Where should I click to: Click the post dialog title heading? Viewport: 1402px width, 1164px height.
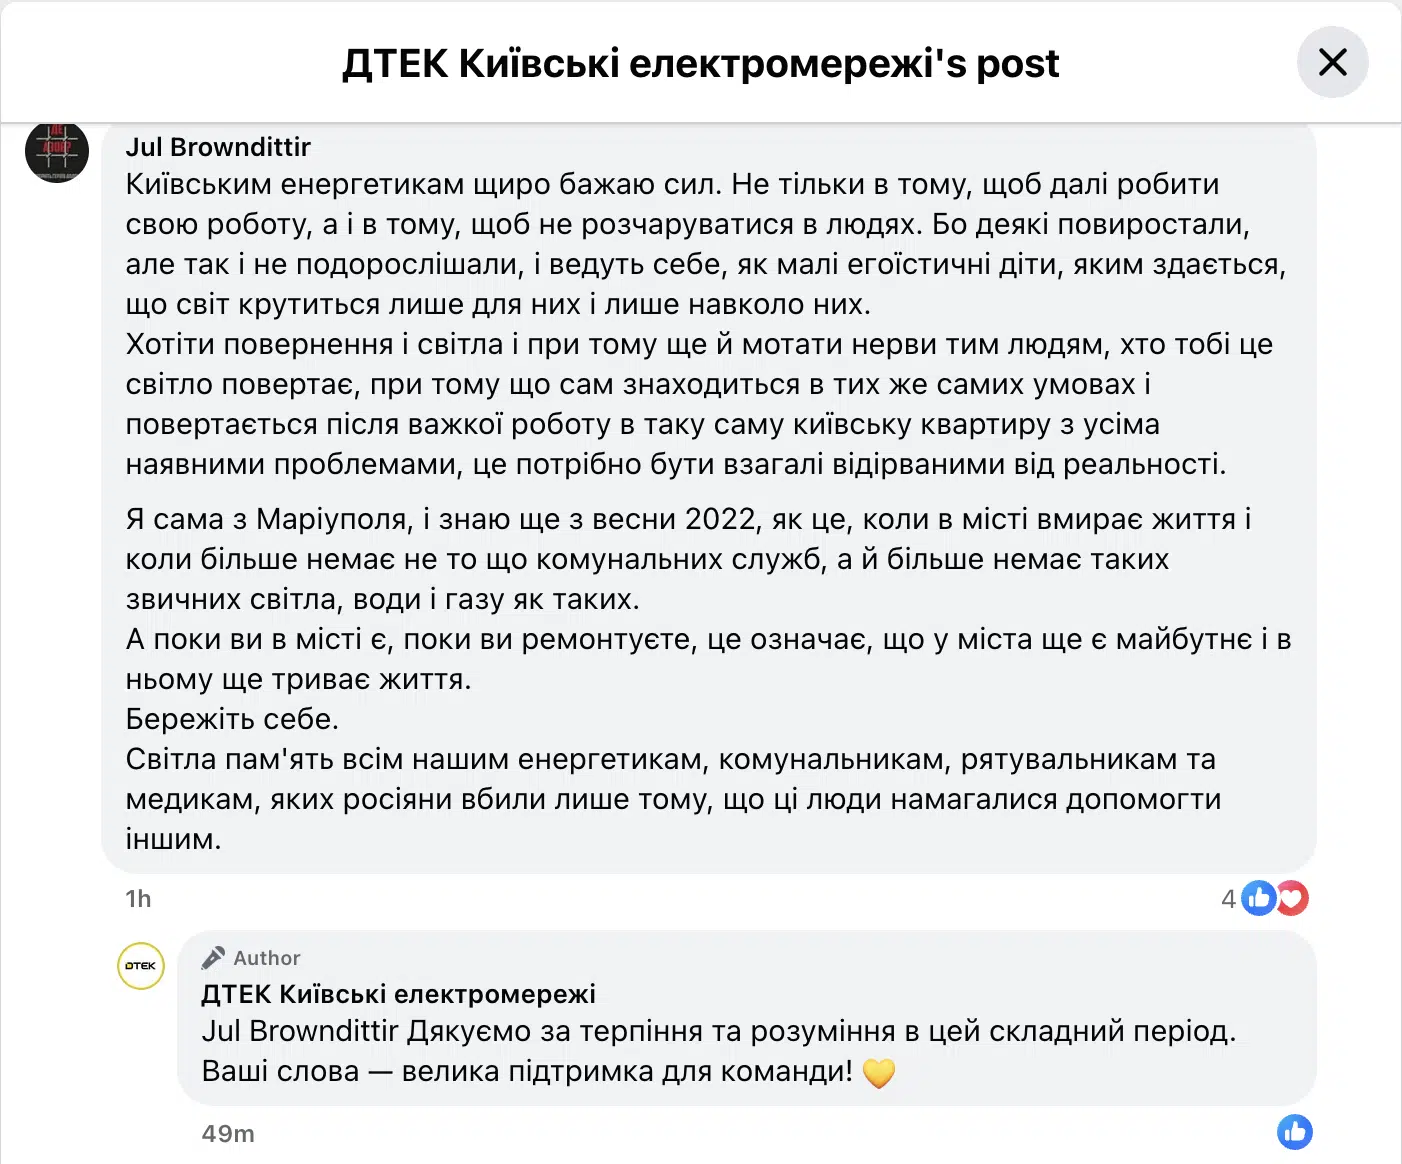(x=700, y=63)
